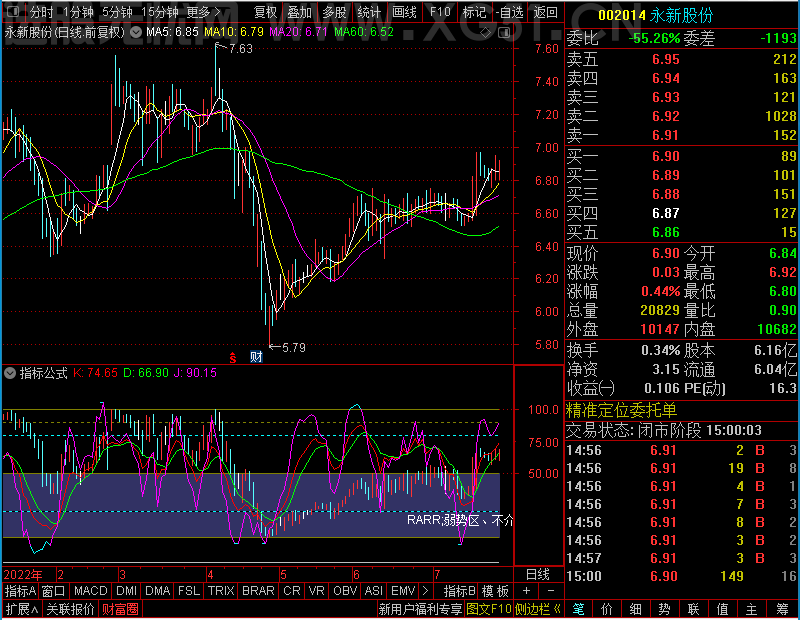Select the 指标B tab
The image size is (800, 620).
(x=460, y=591)
